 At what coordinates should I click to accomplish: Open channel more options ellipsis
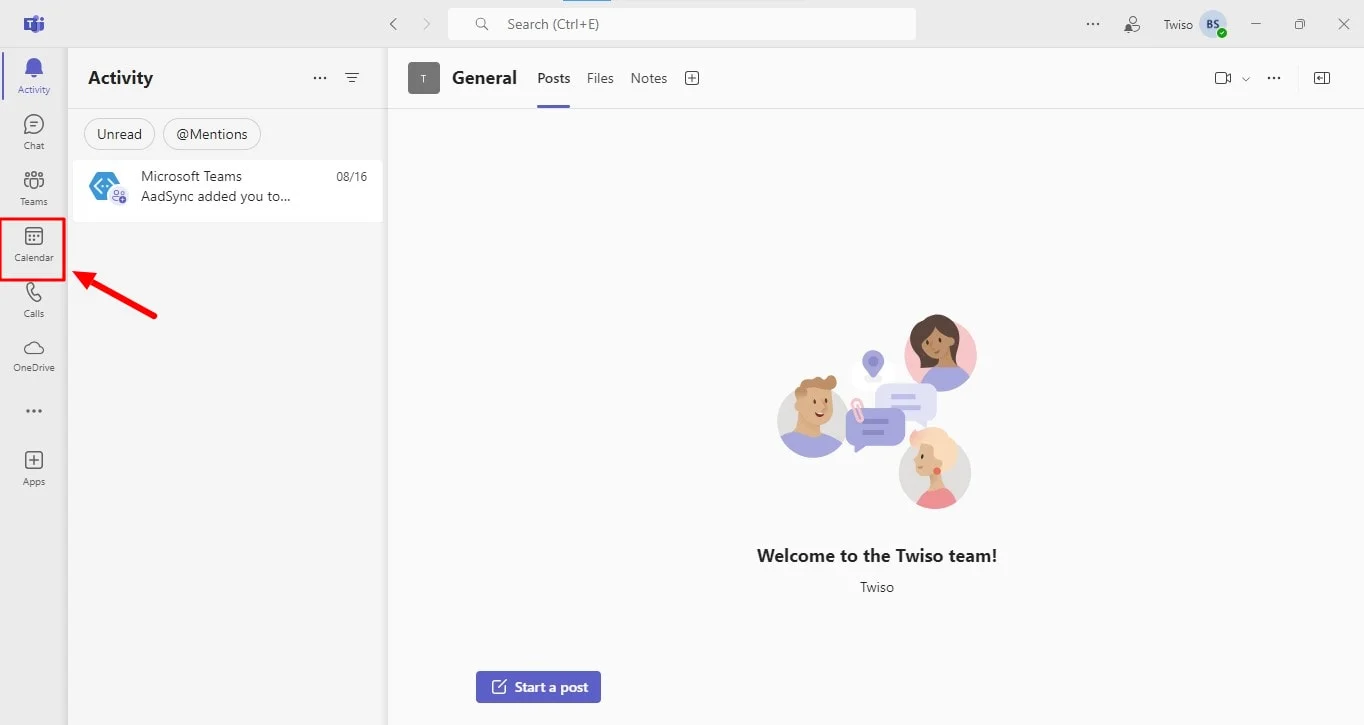coord(1274,78)
